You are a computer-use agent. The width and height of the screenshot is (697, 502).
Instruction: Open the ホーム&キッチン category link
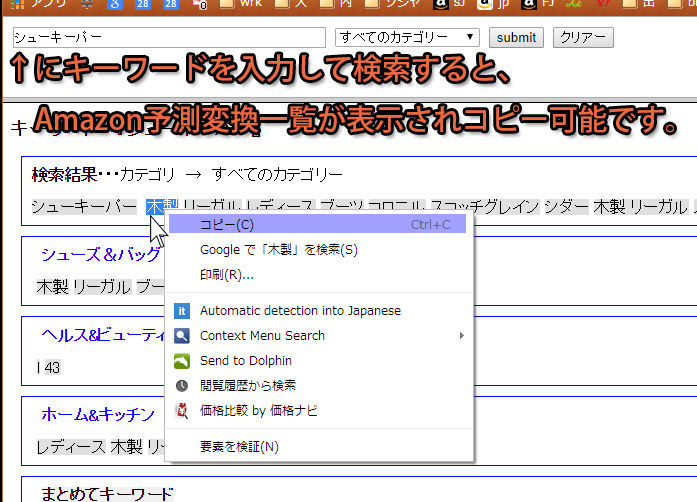tap(98, 414)
